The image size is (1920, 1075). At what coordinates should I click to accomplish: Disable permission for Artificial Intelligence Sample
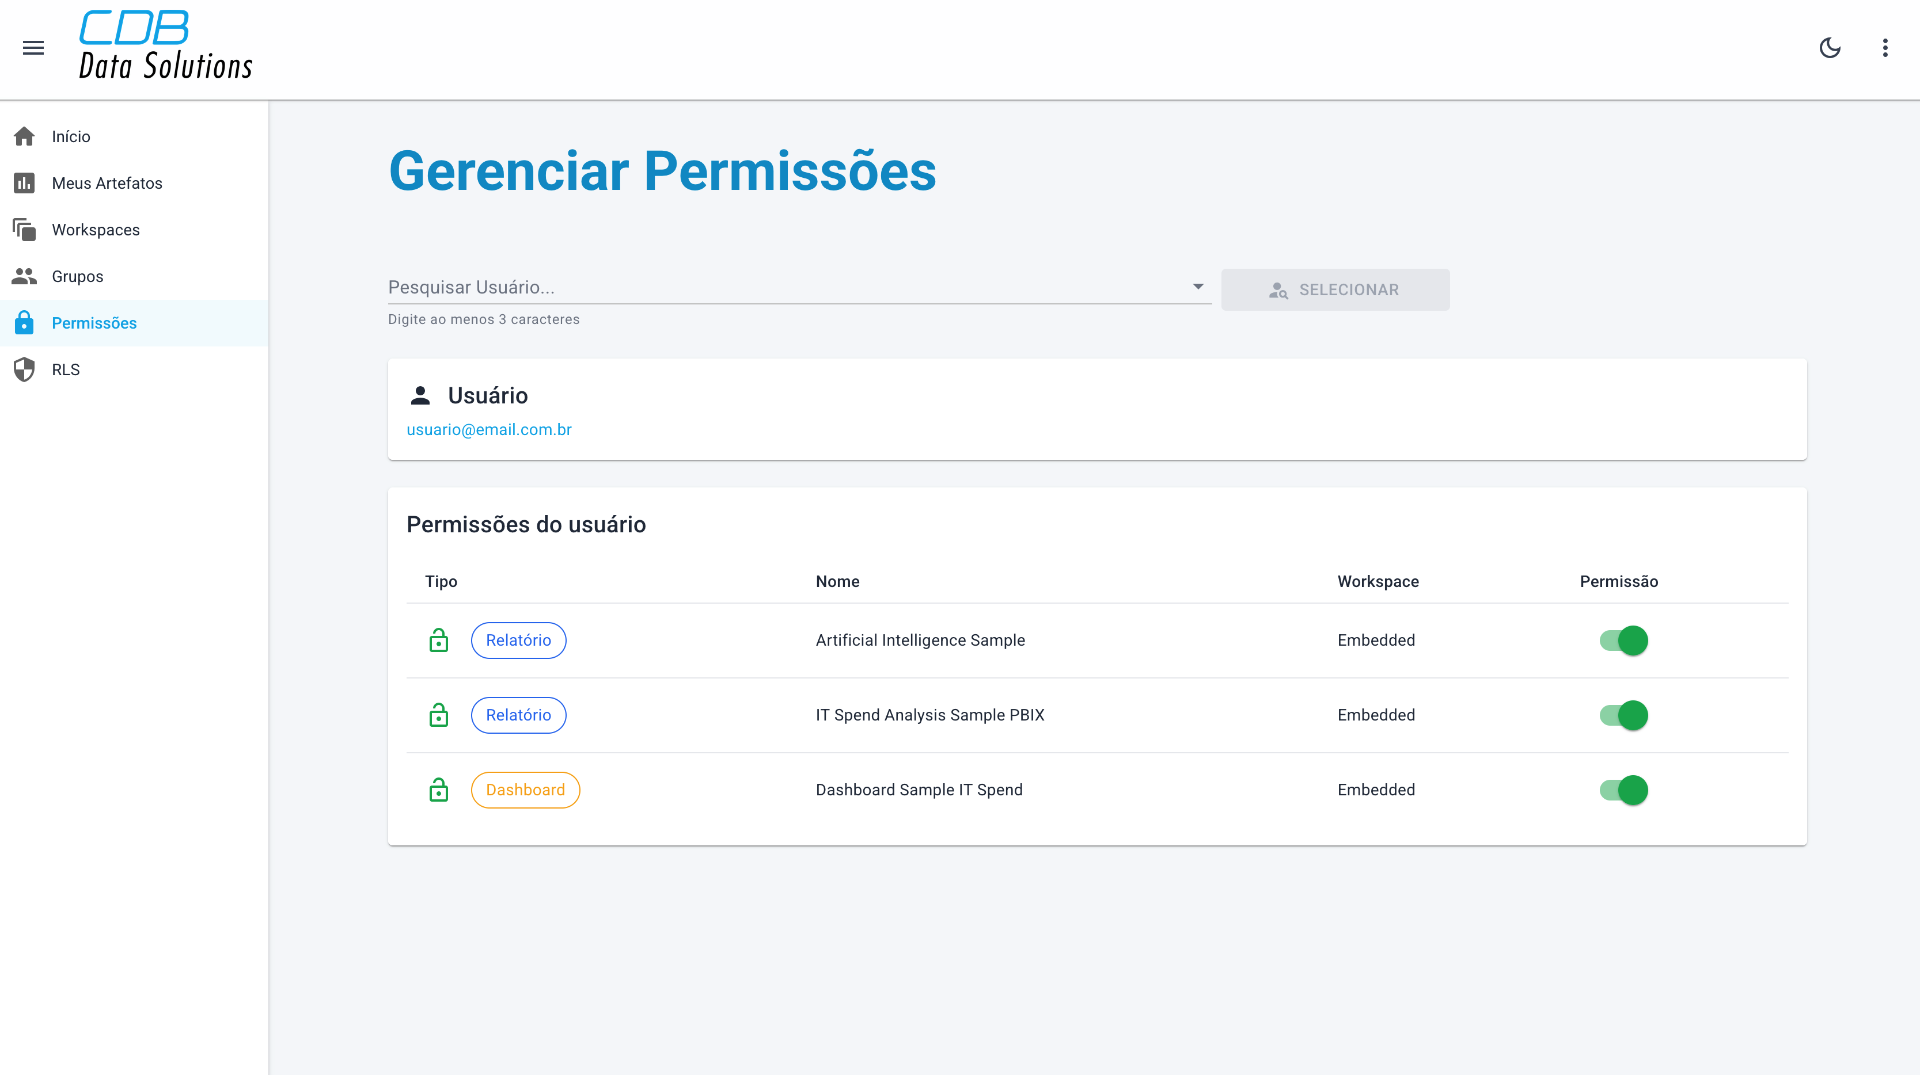tap(1623, 641)
